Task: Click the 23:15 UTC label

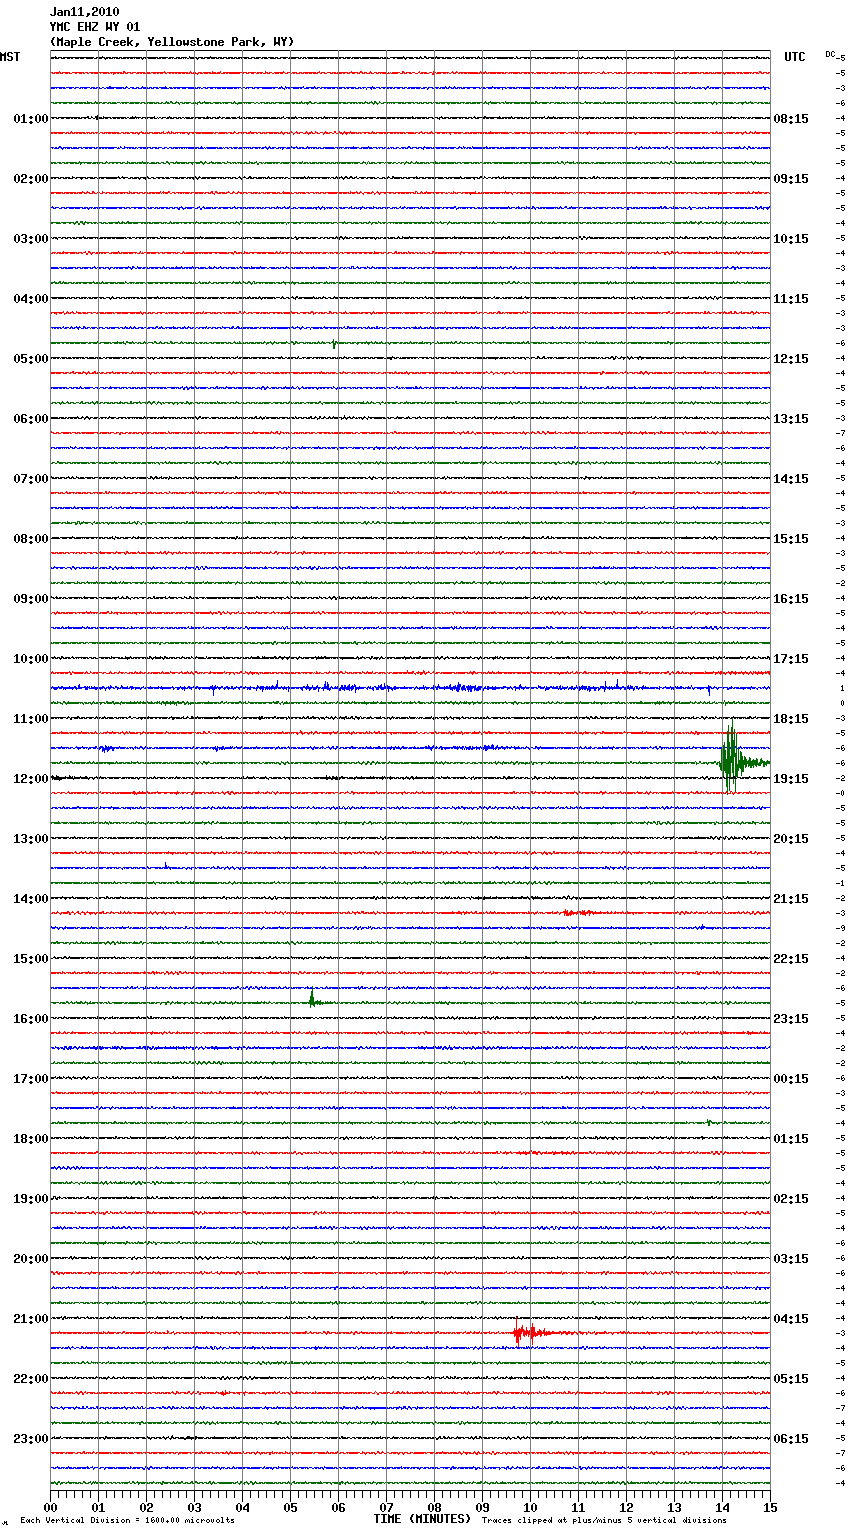Action: (x=791, y=1019)
